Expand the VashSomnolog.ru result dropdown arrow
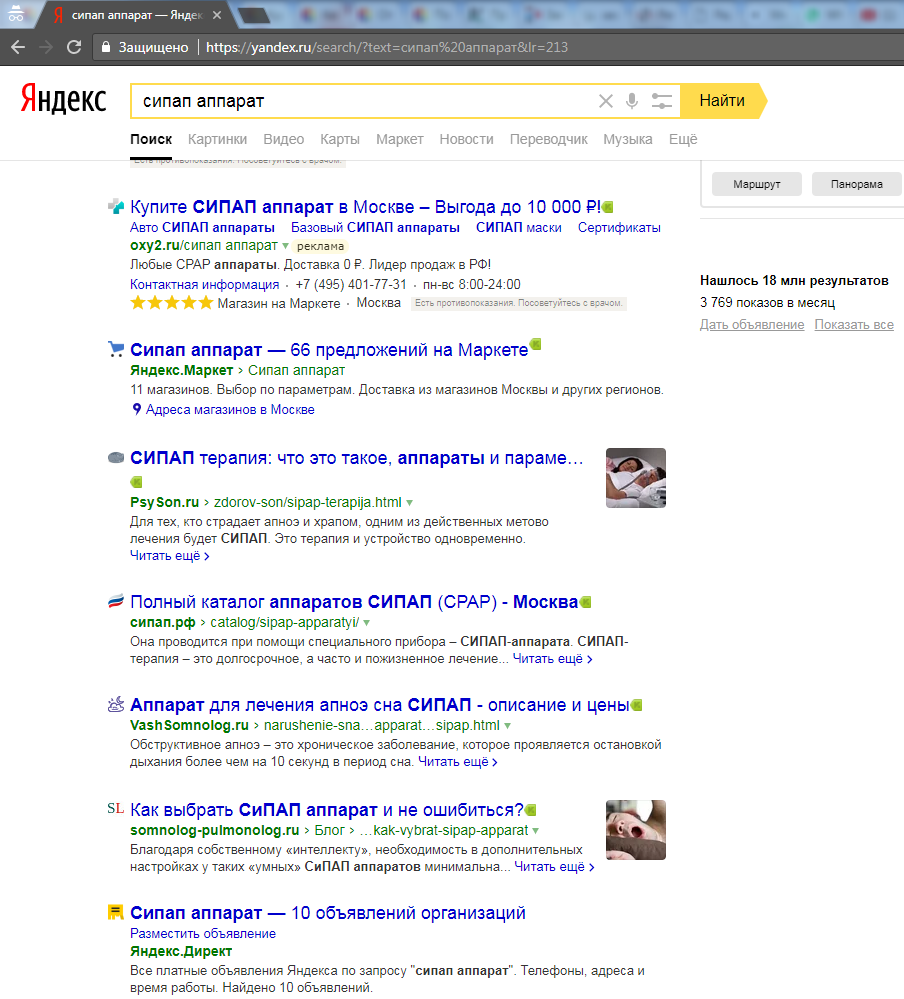This screenshot has width=904, height=999. point(507,726)
